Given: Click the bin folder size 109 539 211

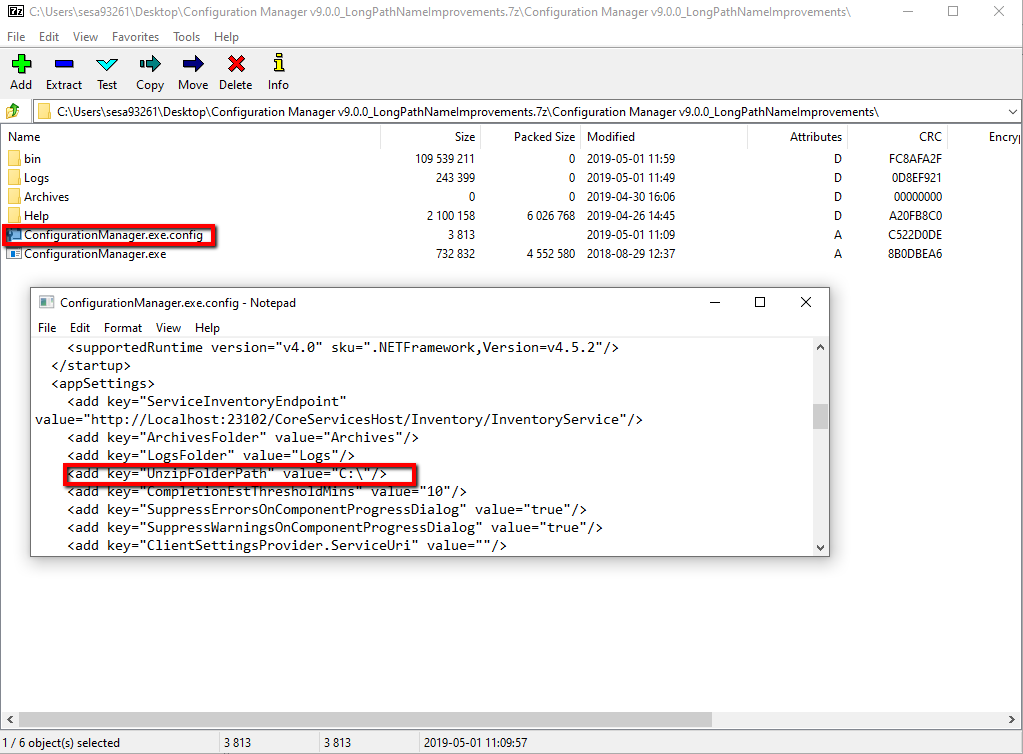Looking at the screenshot, I should point(445,158).
